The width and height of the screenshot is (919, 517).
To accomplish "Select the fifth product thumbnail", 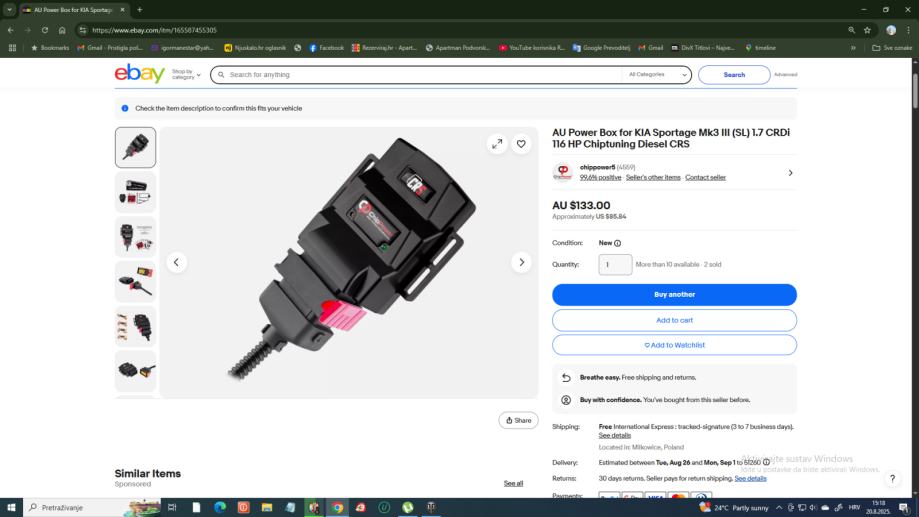I will (x=135, y=326).
